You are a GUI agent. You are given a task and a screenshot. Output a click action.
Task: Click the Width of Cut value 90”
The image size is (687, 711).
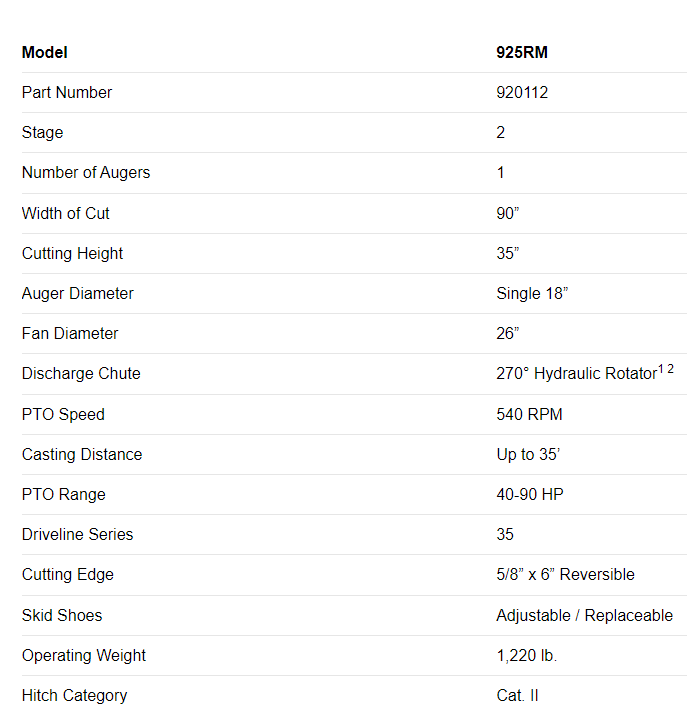tap(508, 213)
